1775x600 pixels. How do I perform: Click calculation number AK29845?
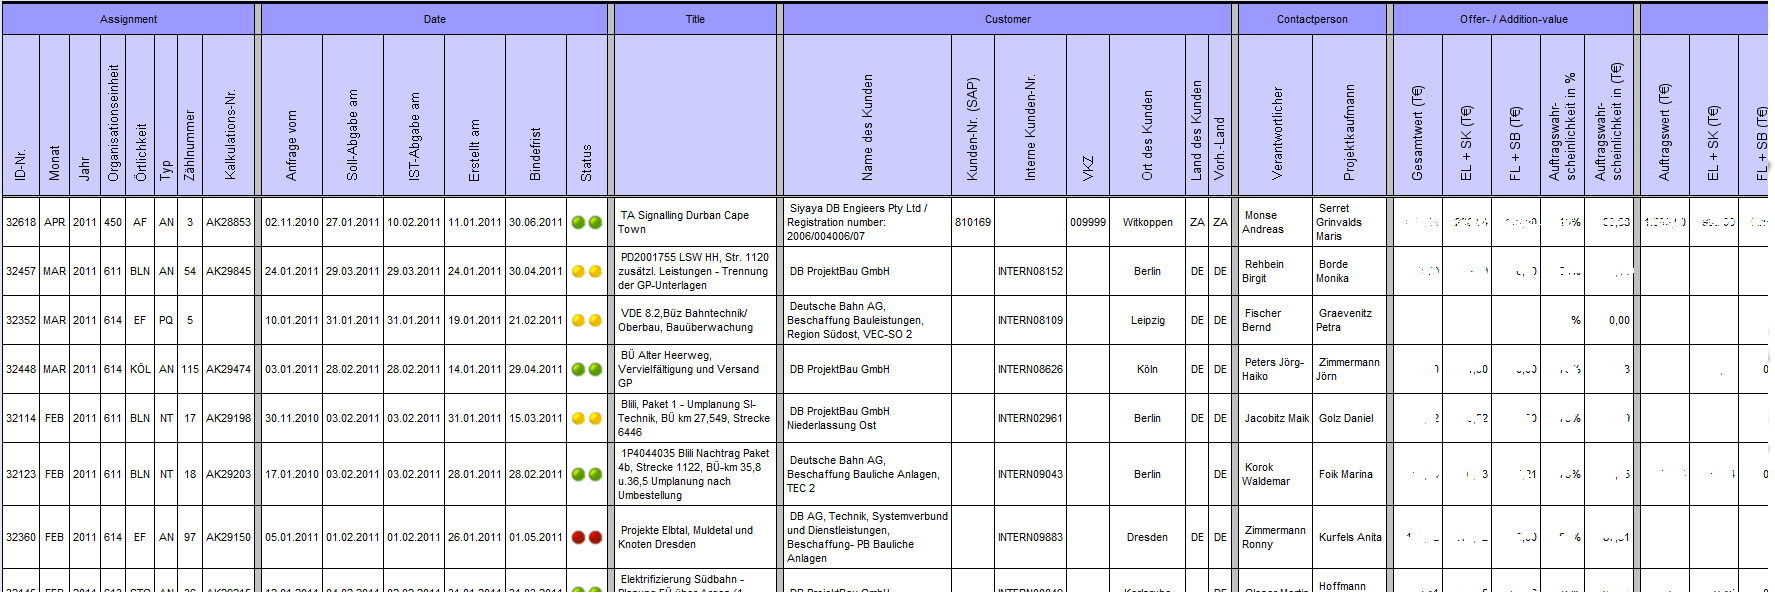228,271
